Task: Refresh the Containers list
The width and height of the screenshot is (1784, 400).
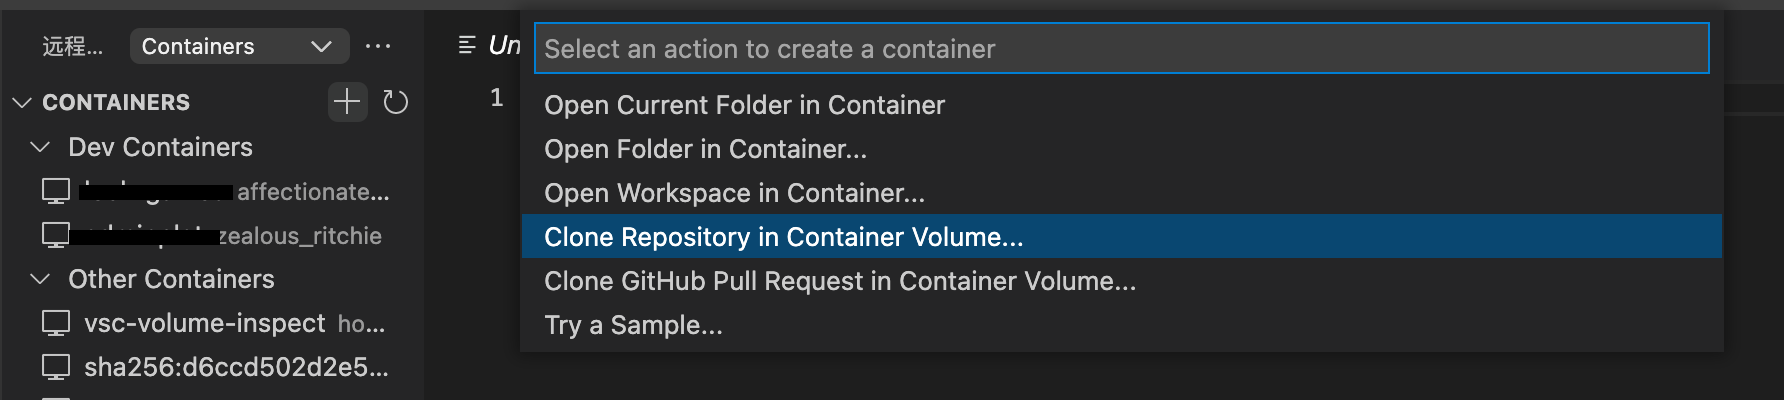Action: click(396, 102)
